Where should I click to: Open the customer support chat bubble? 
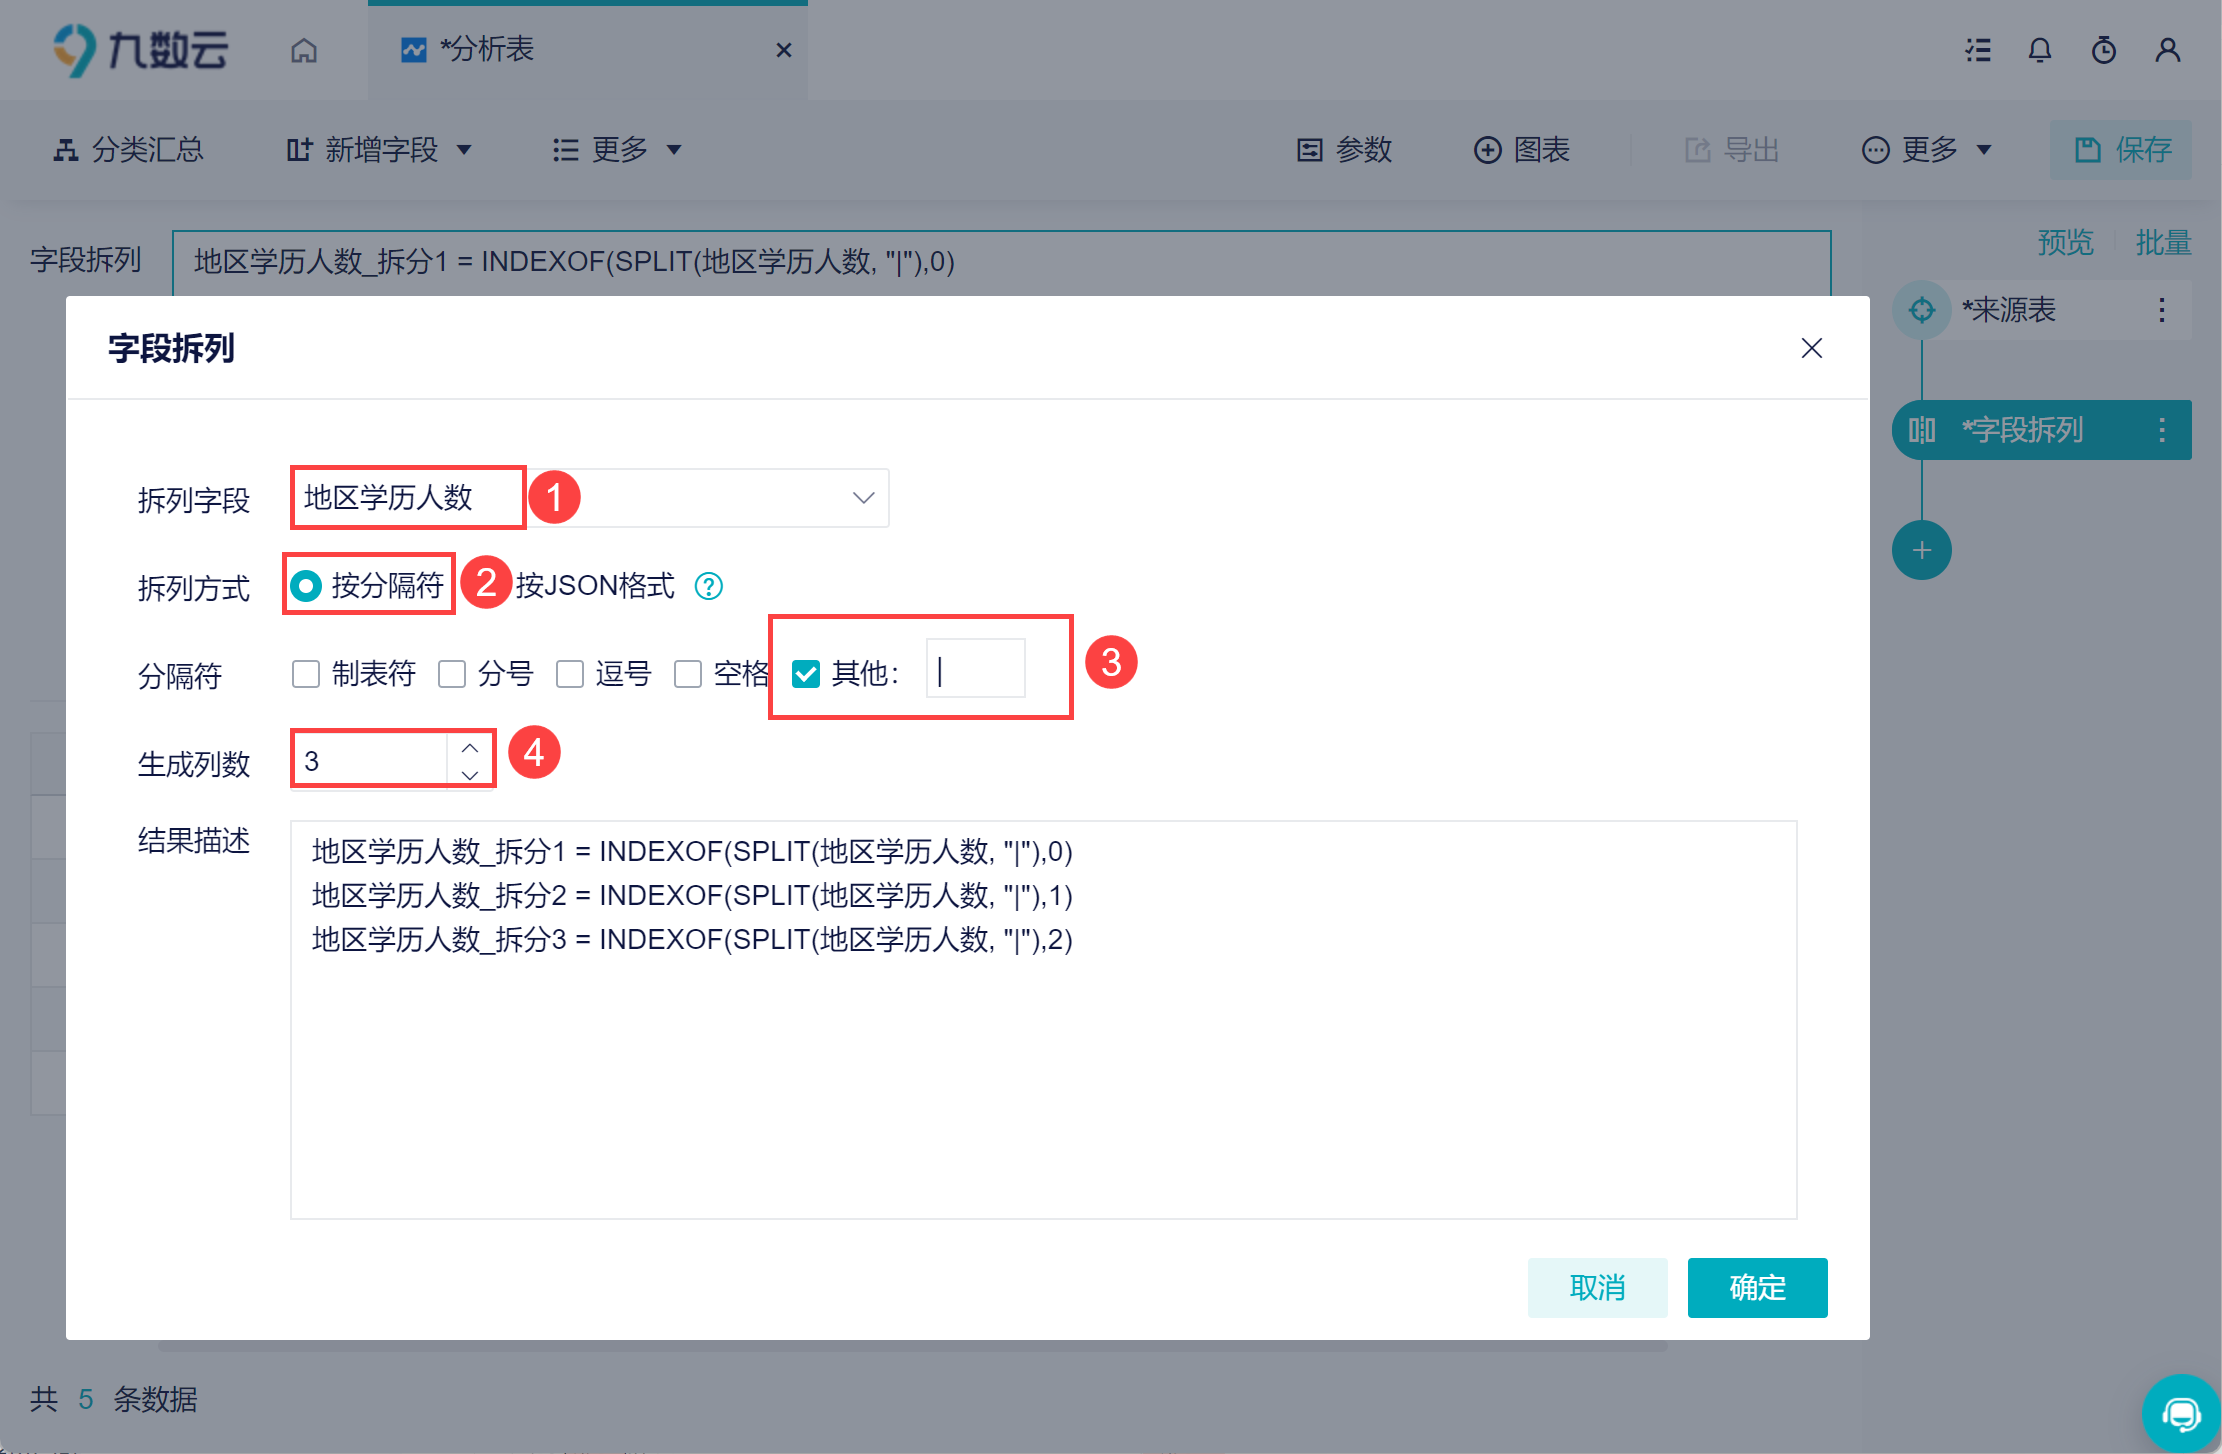2180,1414
